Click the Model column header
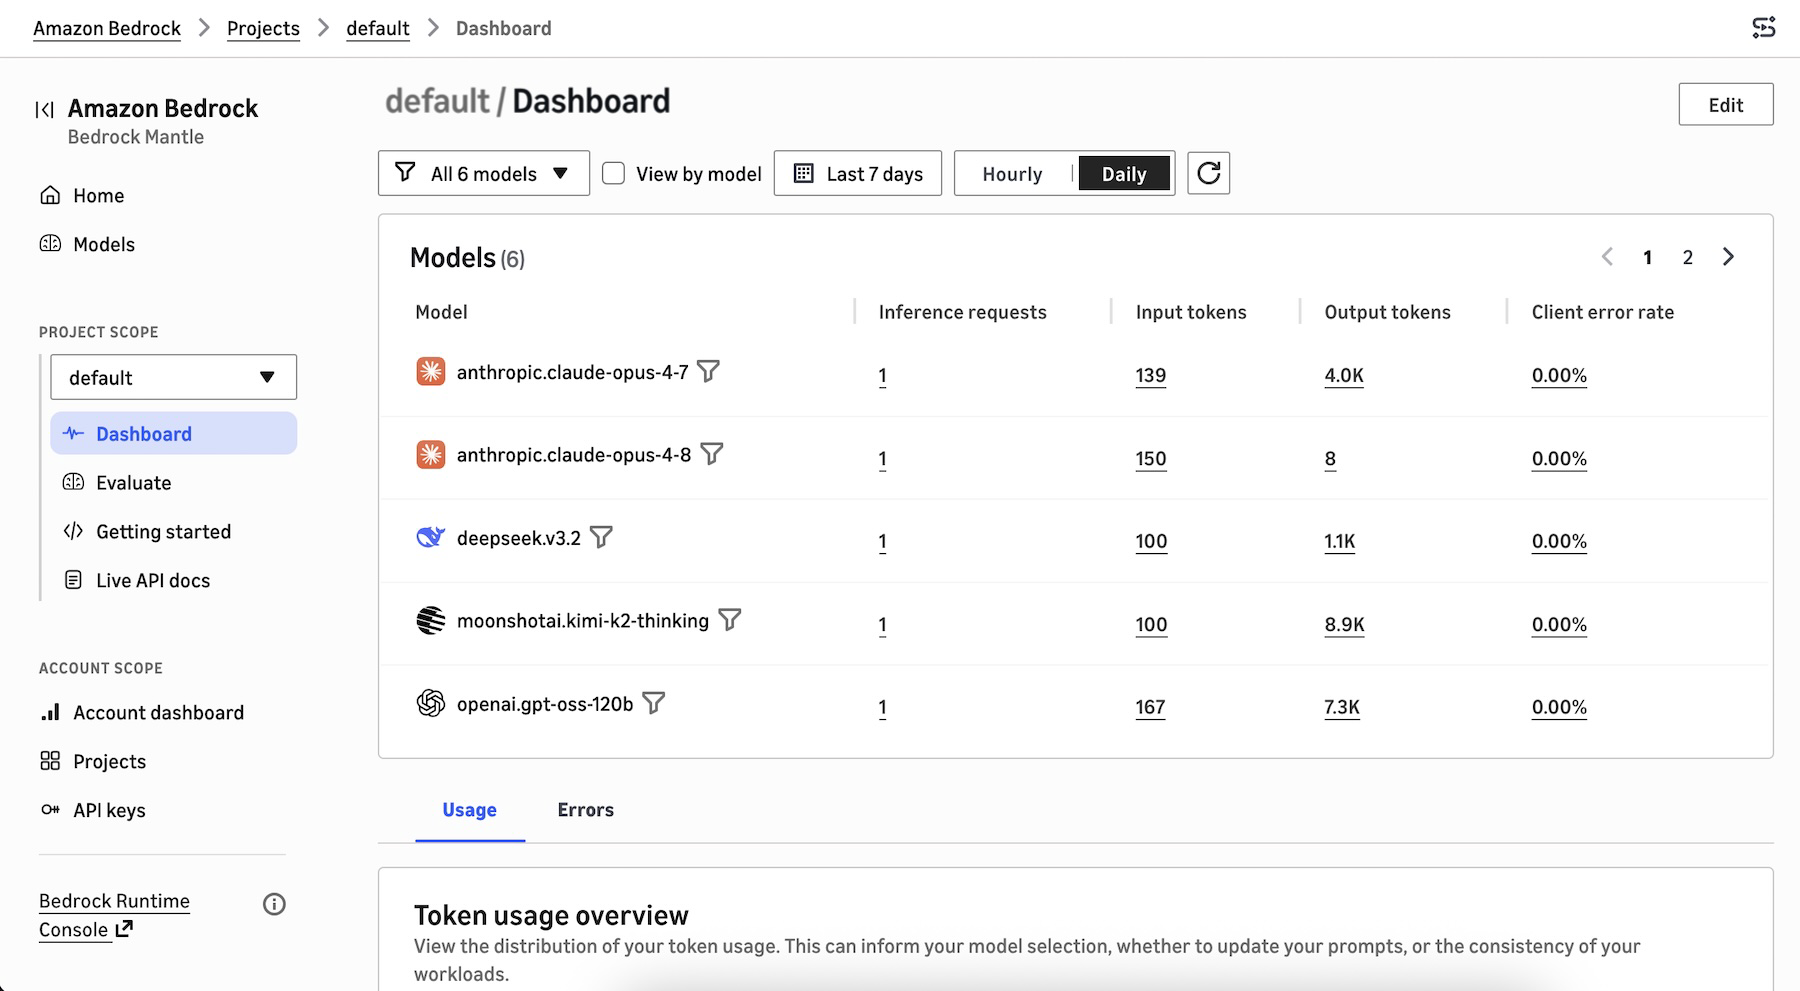Image resolution: width=1800 pixels, height=991 pixels. point(441,312)
